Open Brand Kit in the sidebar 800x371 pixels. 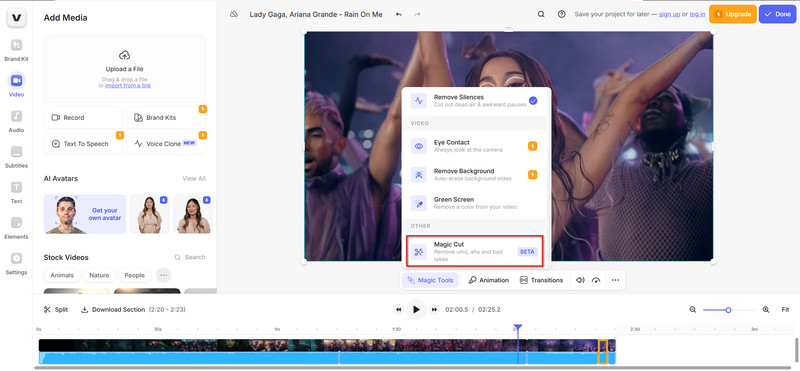(x=16, y=50)
